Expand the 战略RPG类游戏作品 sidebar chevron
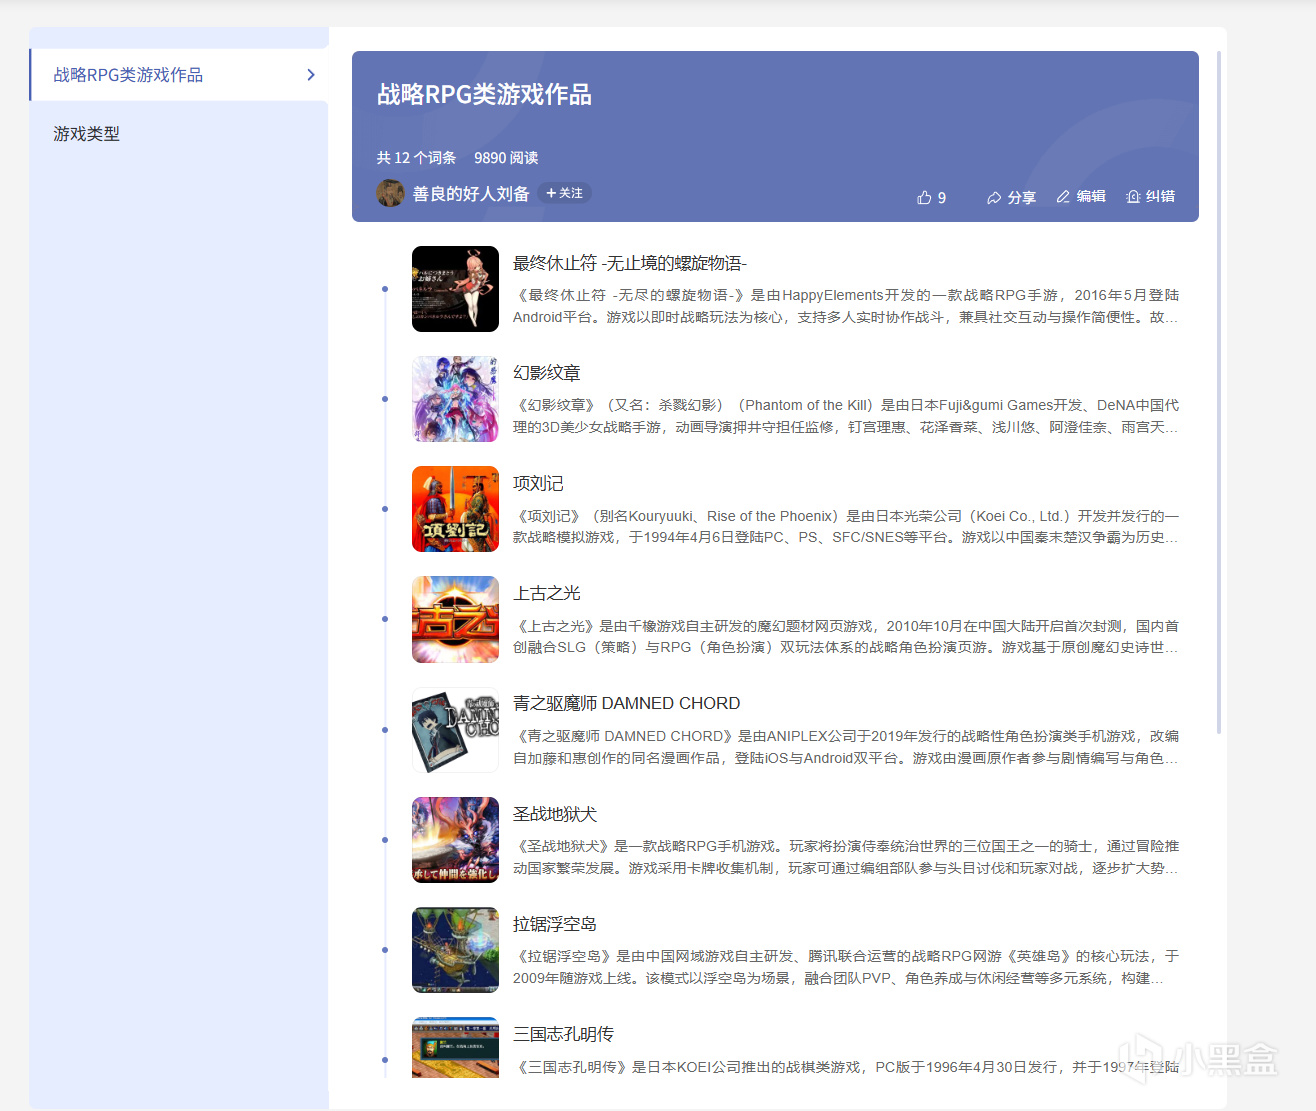Viewport: 1316px width, 1111px height. [311, 75]
